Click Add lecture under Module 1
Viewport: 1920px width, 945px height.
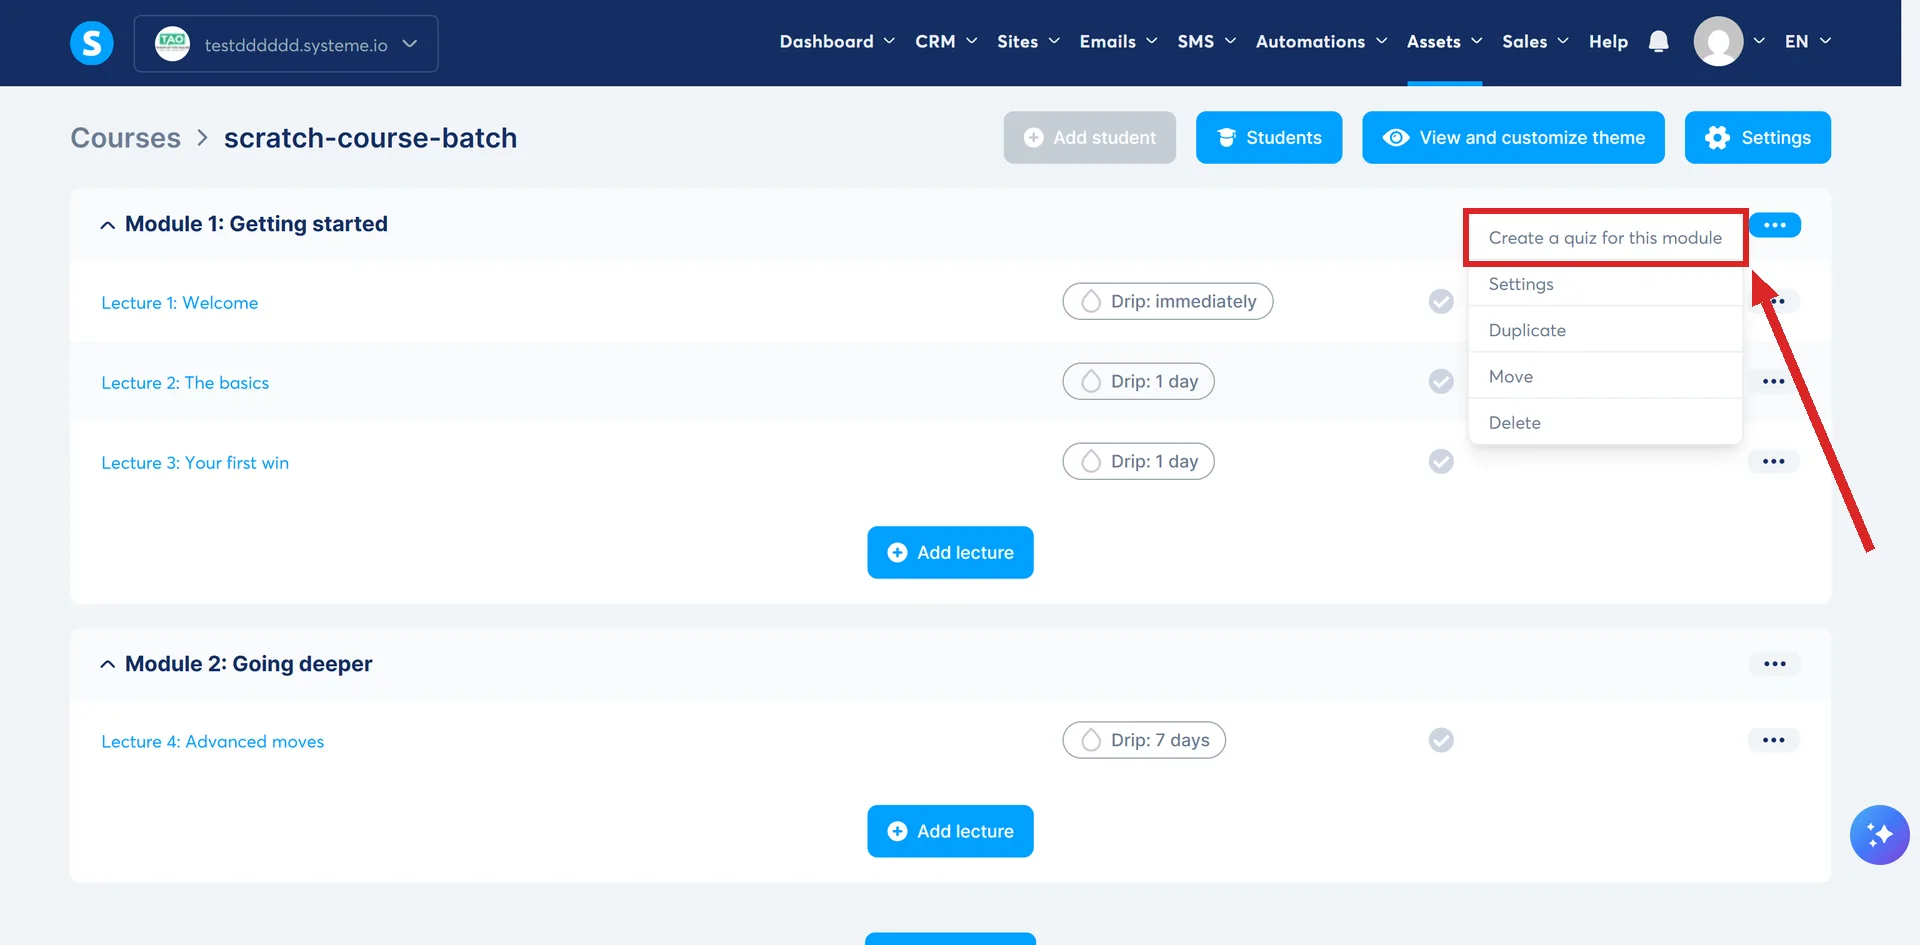[950, 552]
